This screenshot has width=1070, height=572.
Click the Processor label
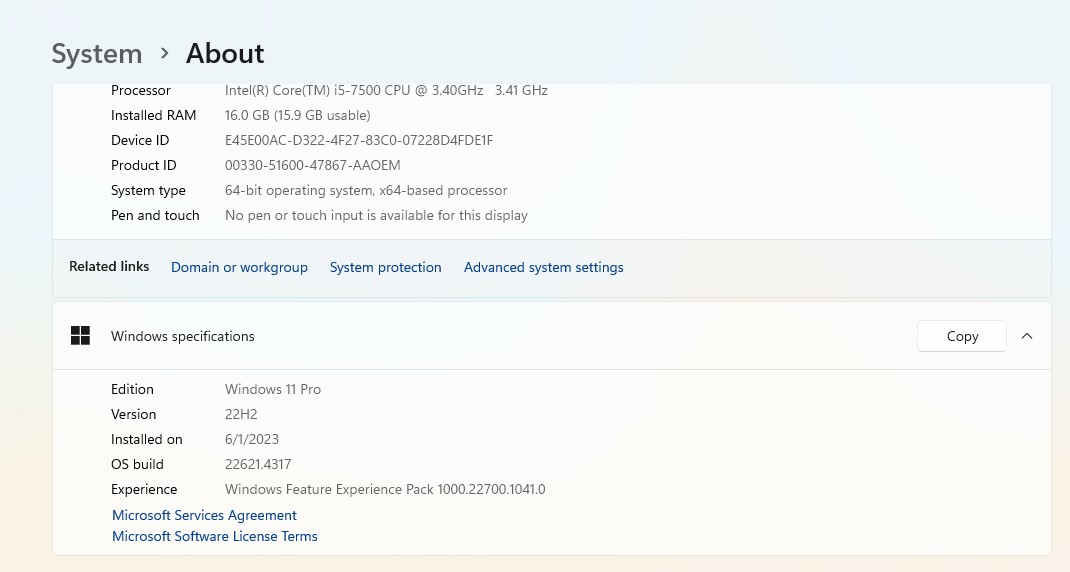pos(141,90)
